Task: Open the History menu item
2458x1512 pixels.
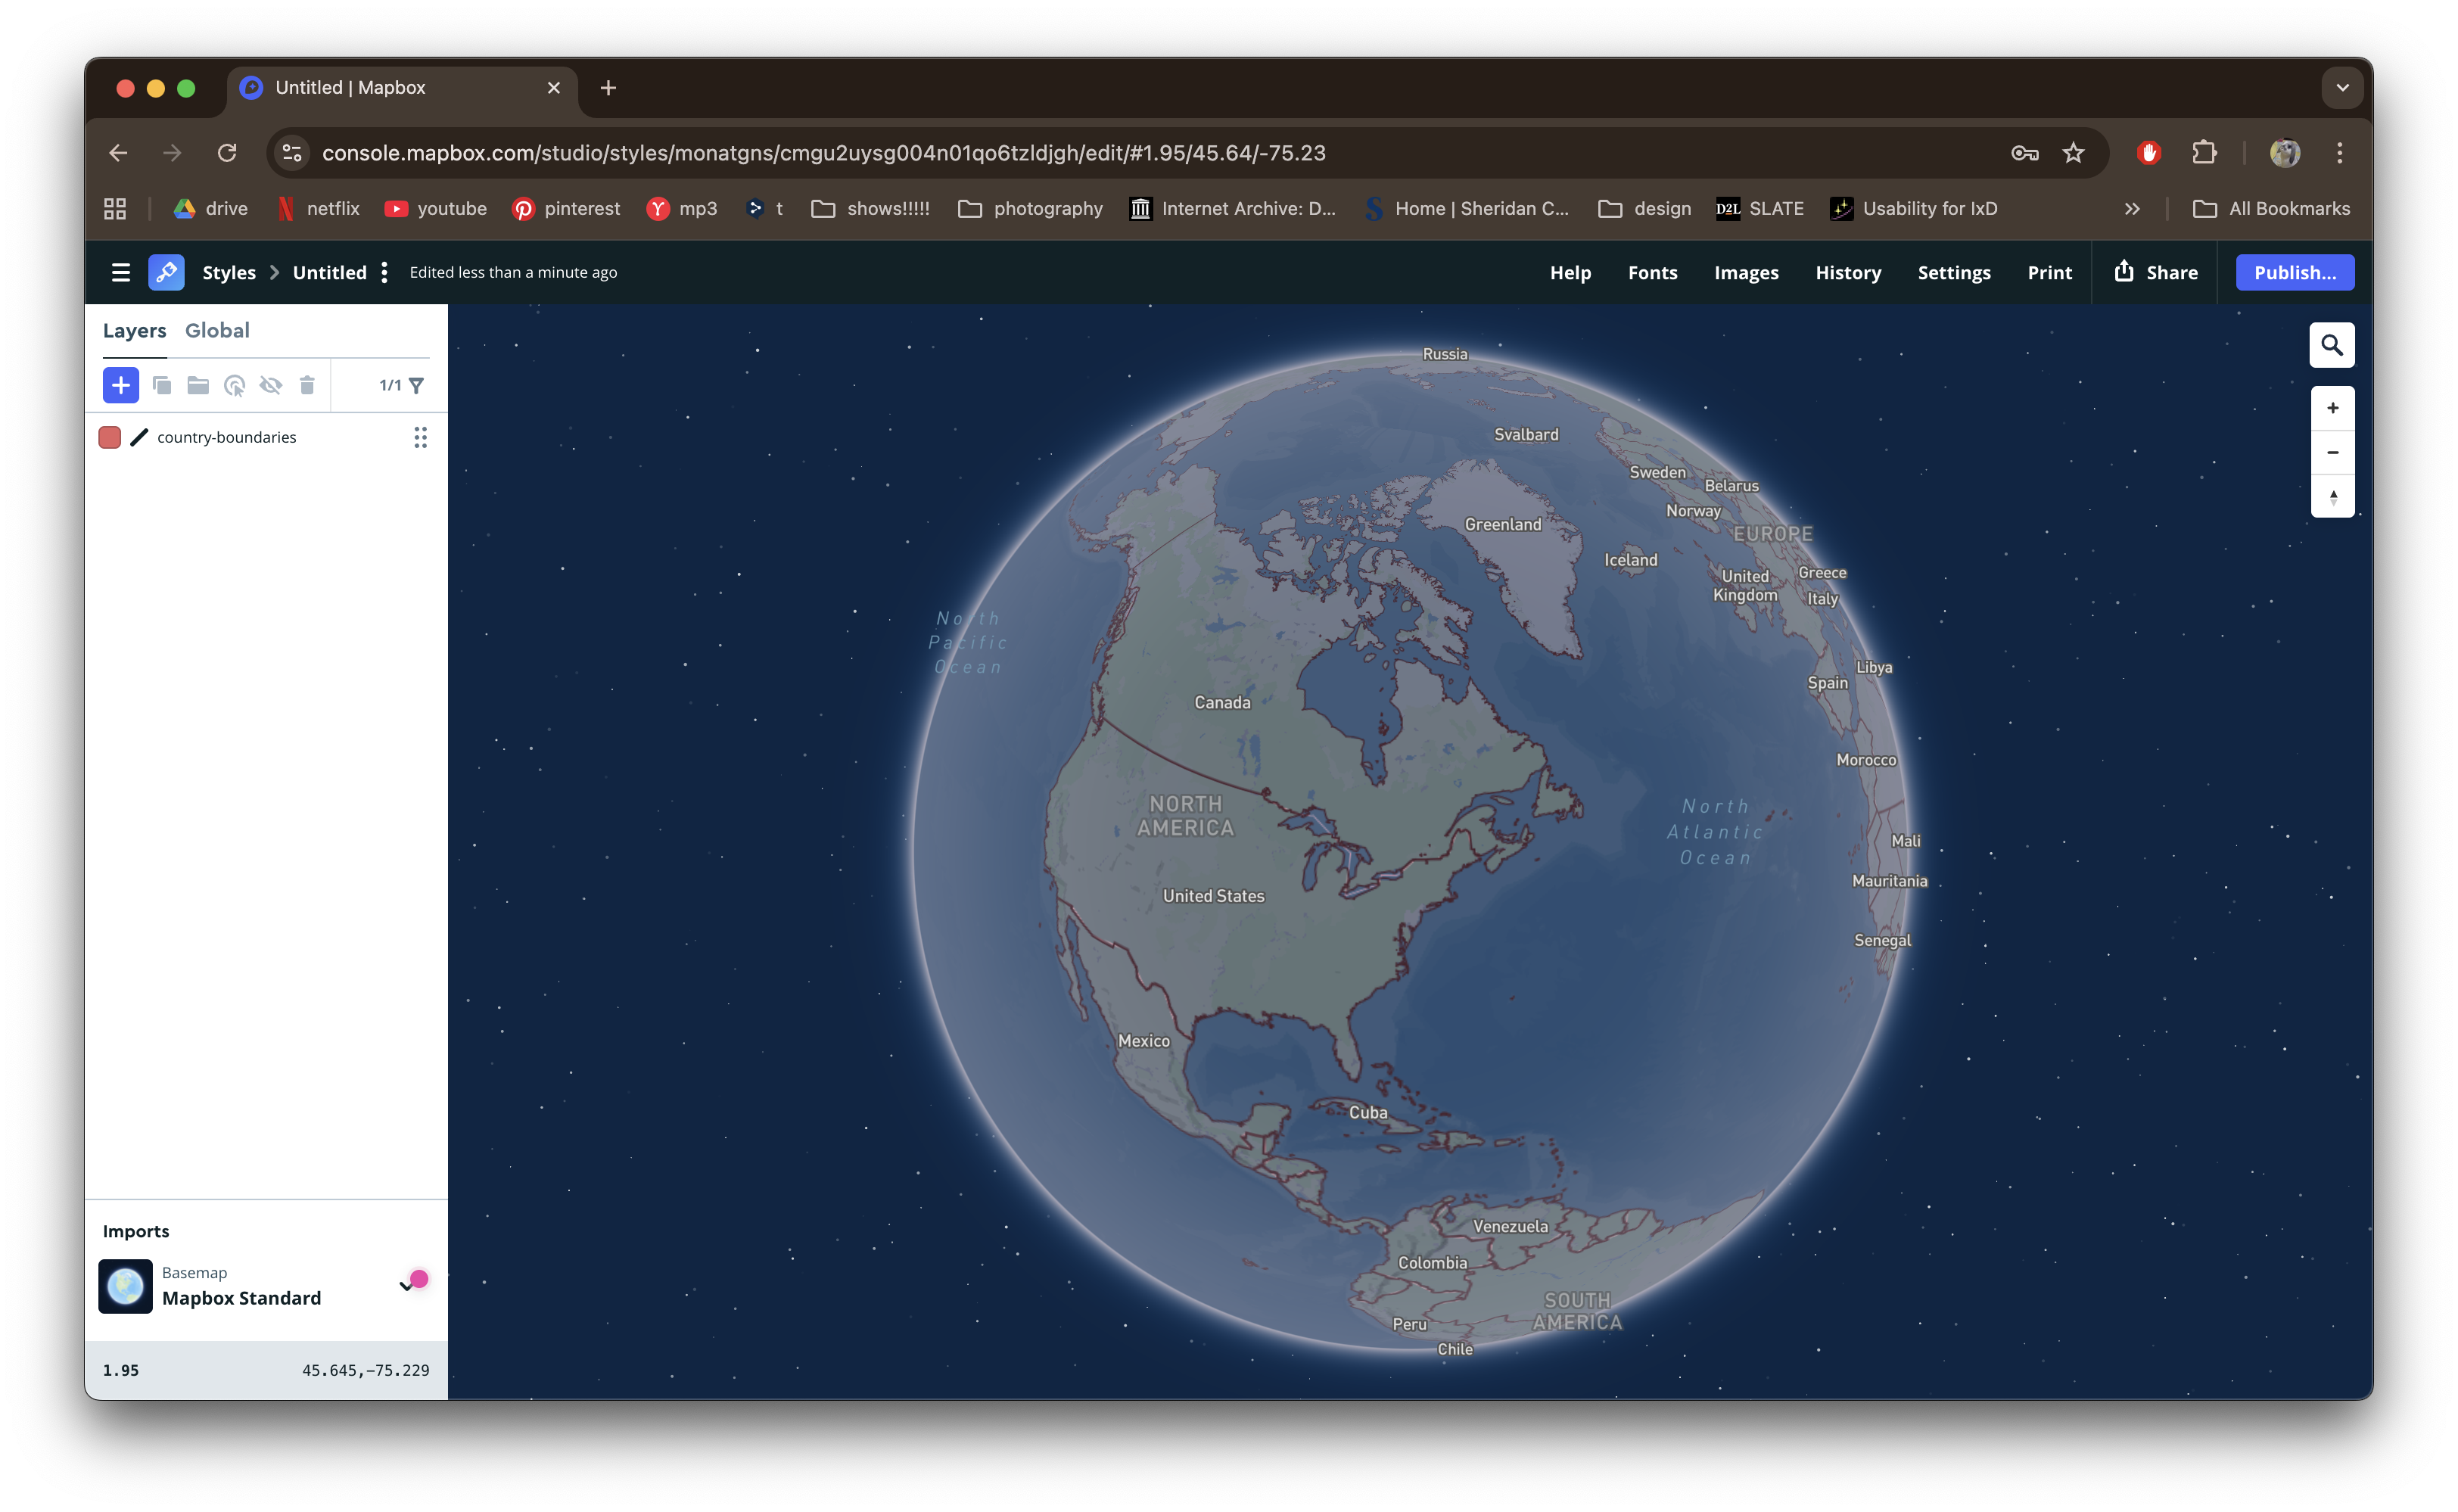Action: point(1848,272)
